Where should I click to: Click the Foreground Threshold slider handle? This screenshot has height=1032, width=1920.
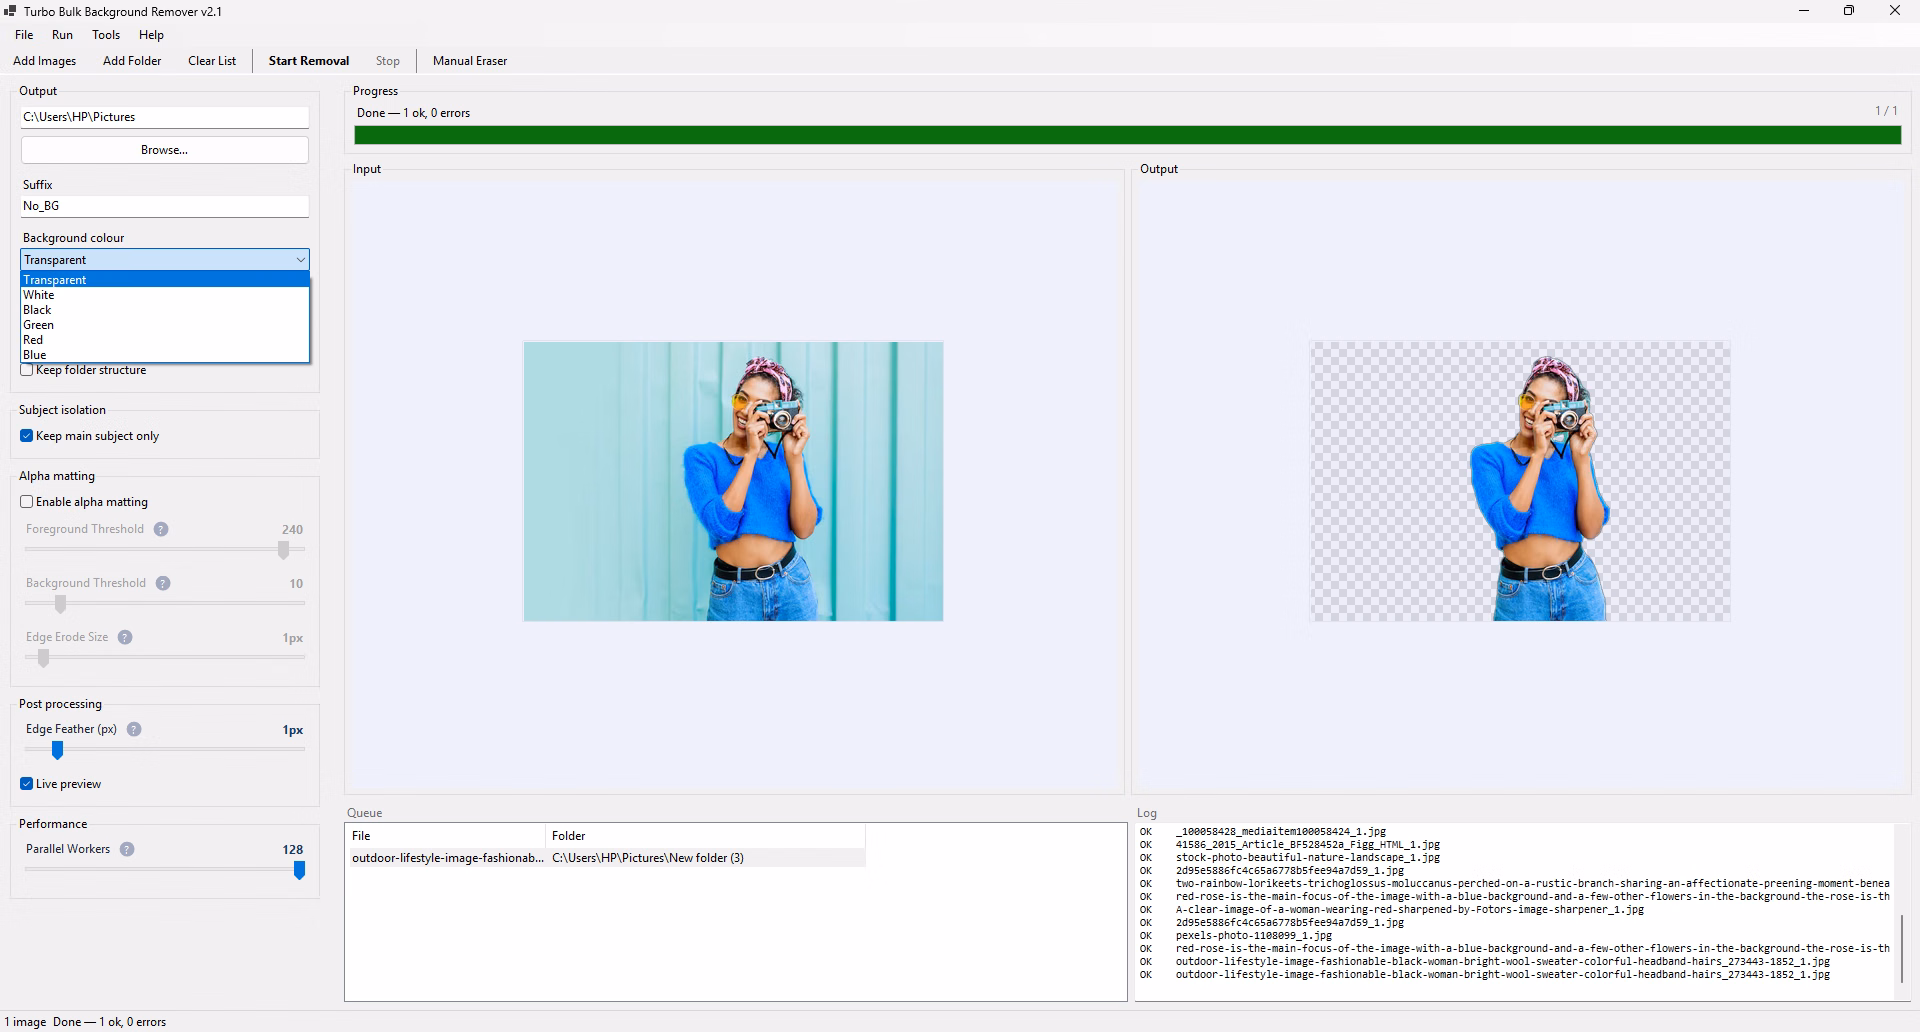(284, 550)
